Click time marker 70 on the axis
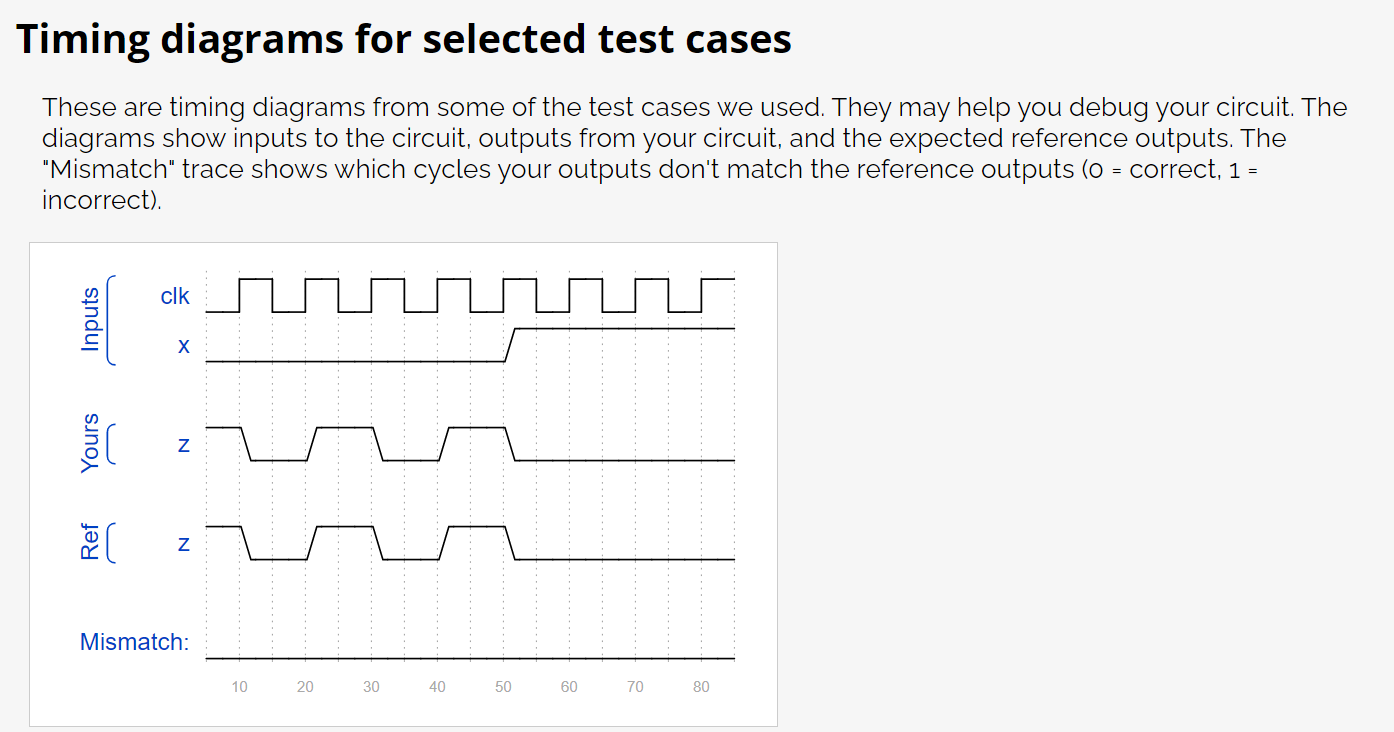 tap(635, 687)
